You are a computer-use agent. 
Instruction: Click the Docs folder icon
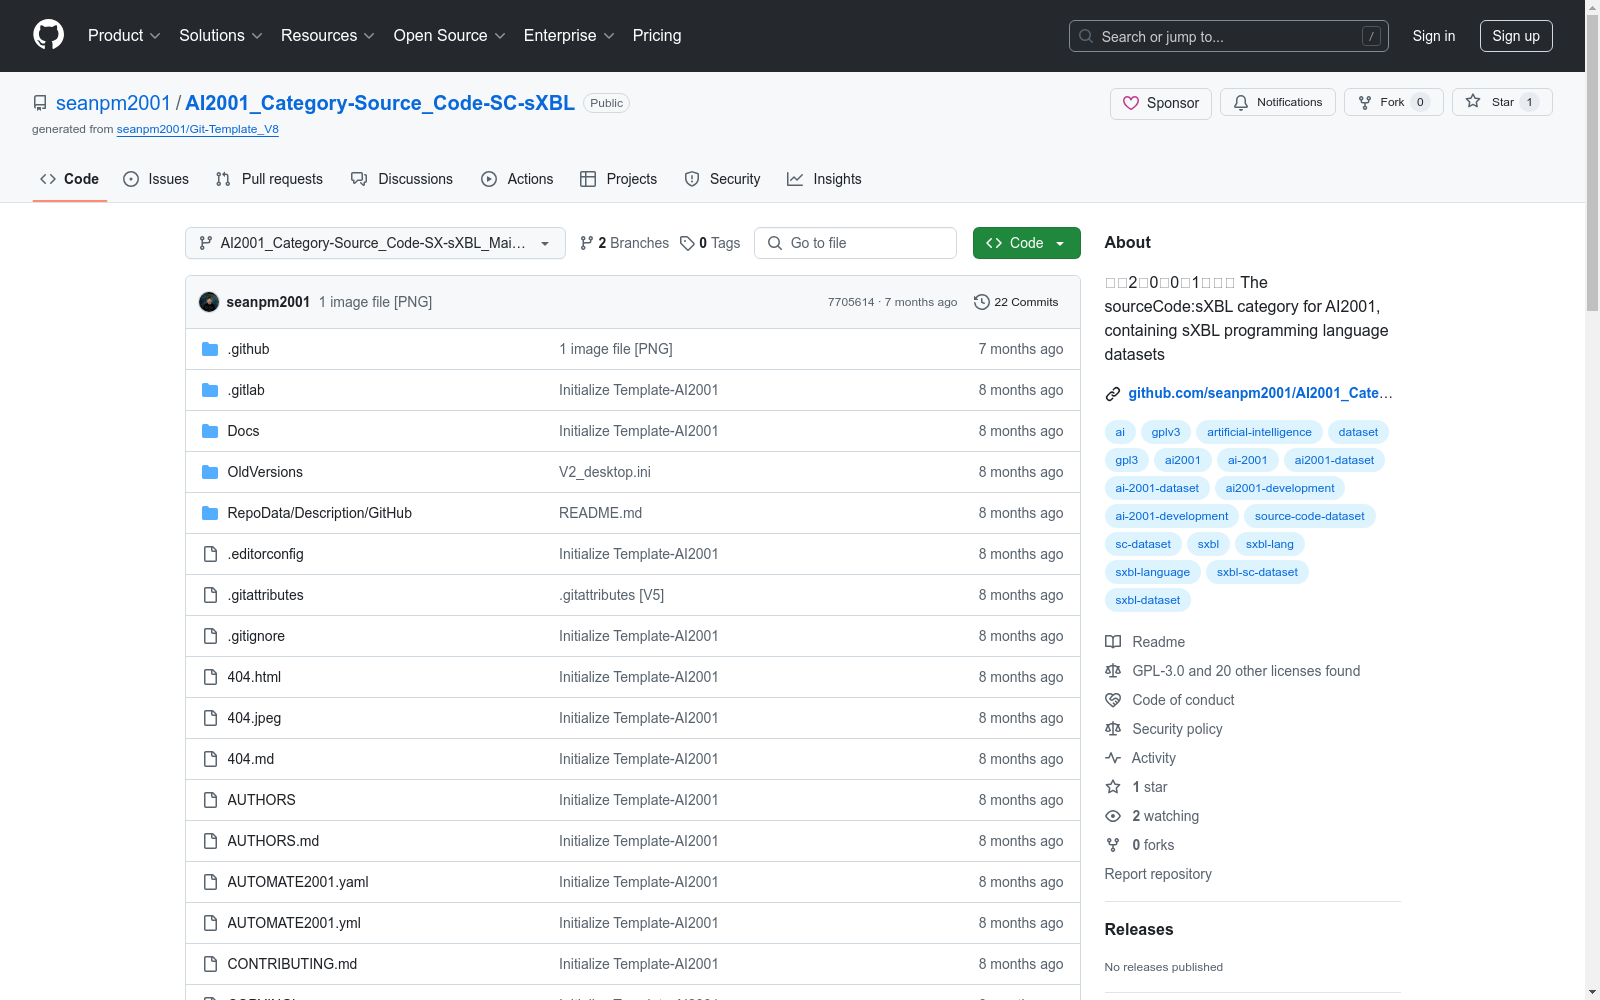[210, 431]
